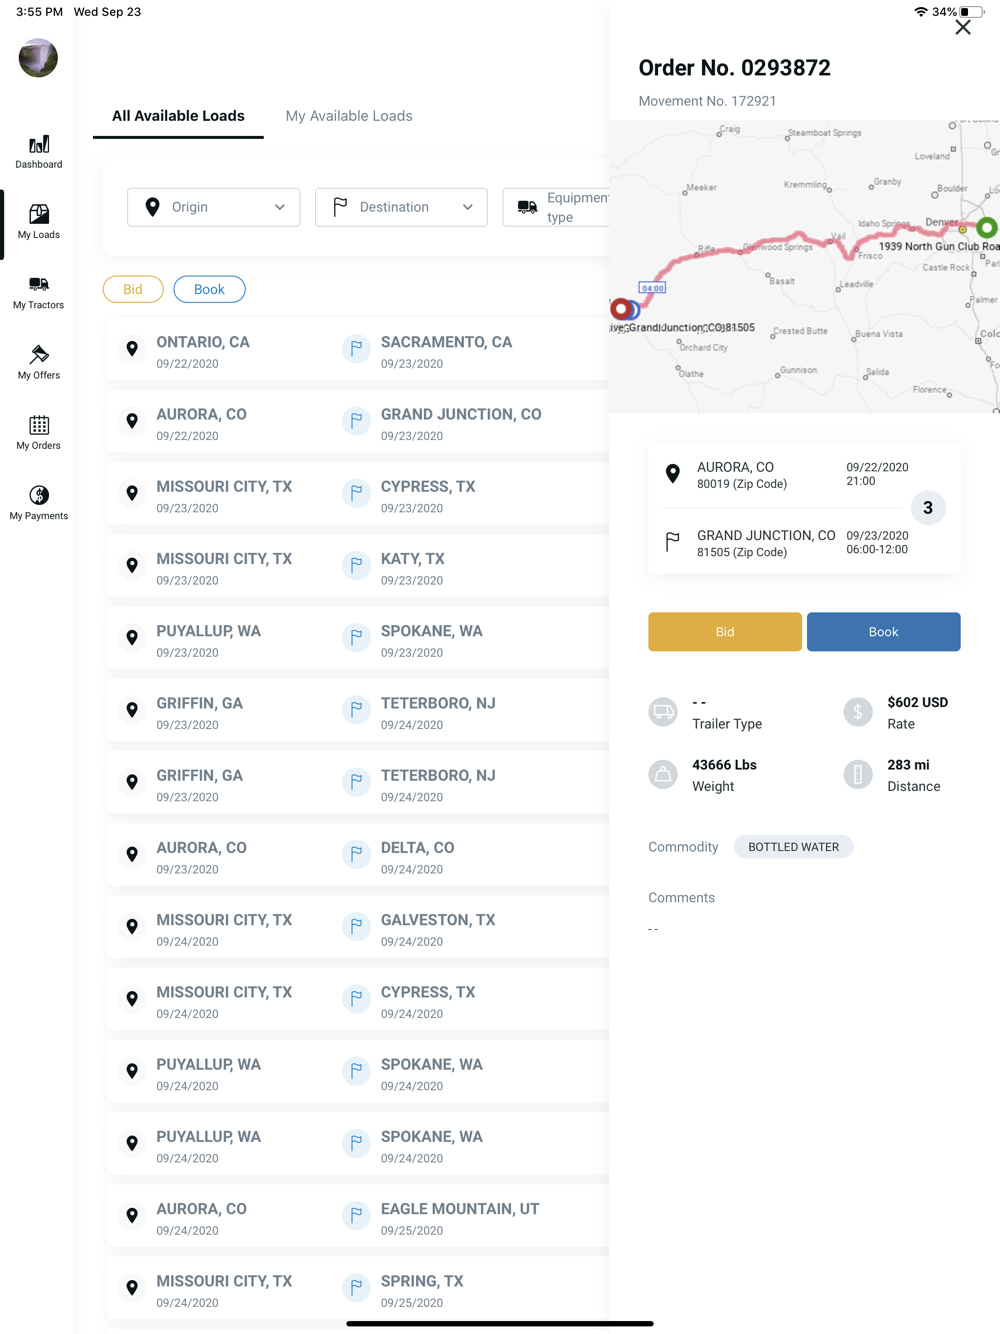Click the Rate dollar icon
This screenshot has width=1000, height=1334.
coord(858,712)
